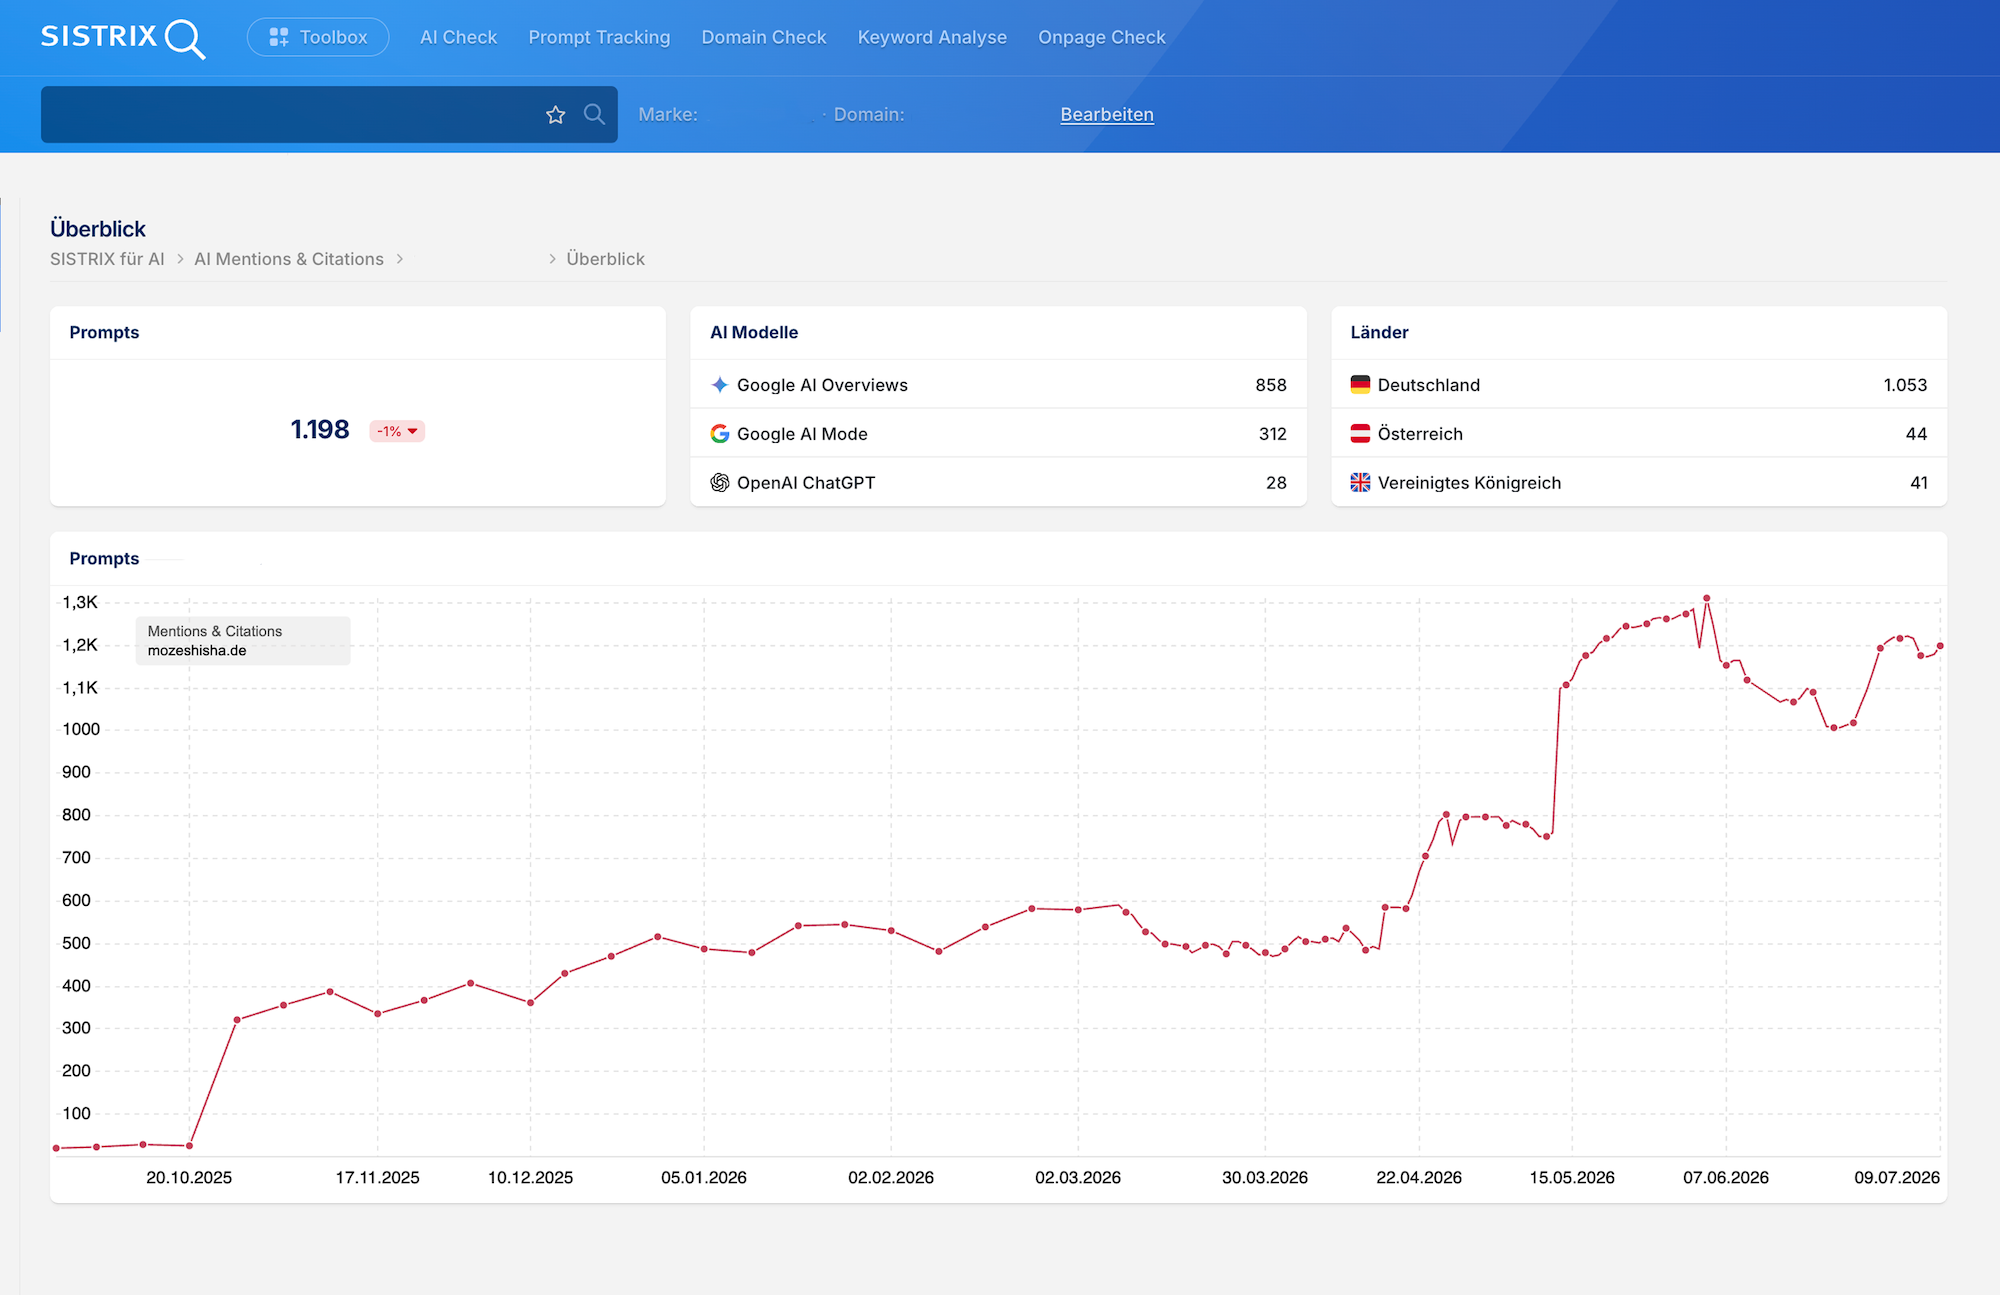
Task: Click the OpenAI ChatGPT logo icon
Action: point(719,483)
